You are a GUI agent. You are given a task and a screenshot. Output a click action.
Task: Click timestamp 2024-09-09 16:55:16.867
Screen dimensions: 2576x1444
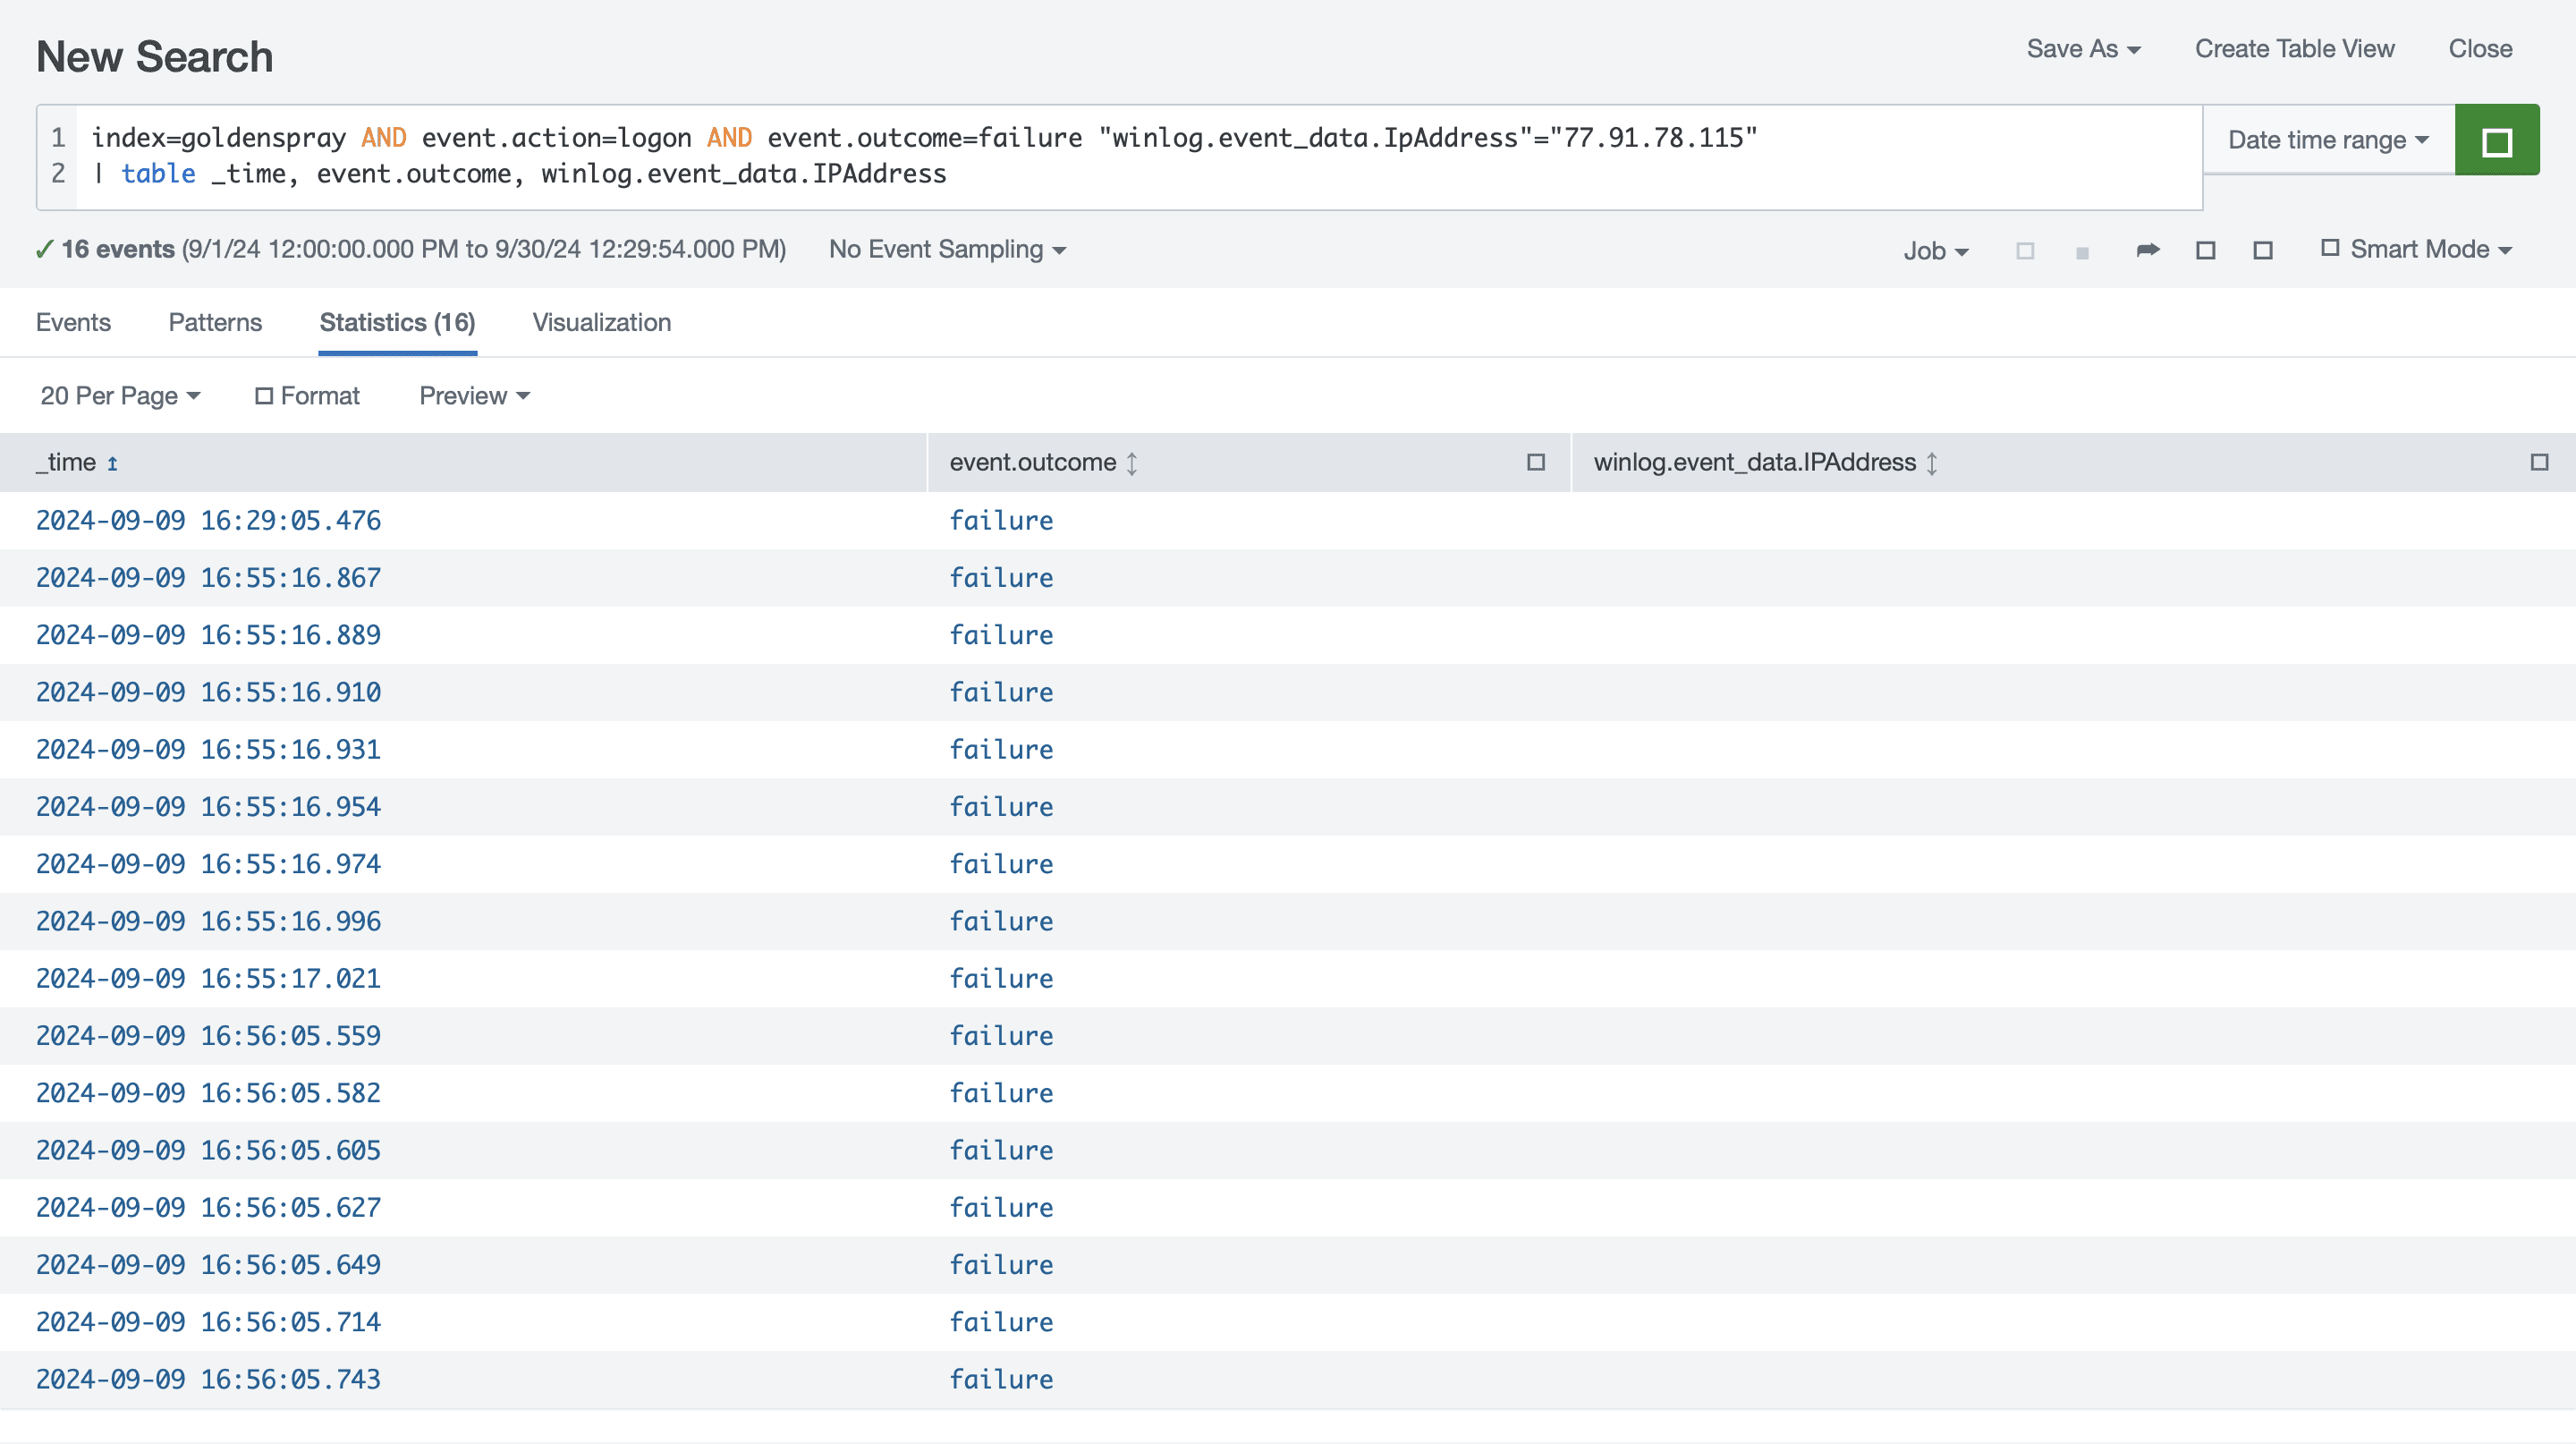tap(208, 578)
